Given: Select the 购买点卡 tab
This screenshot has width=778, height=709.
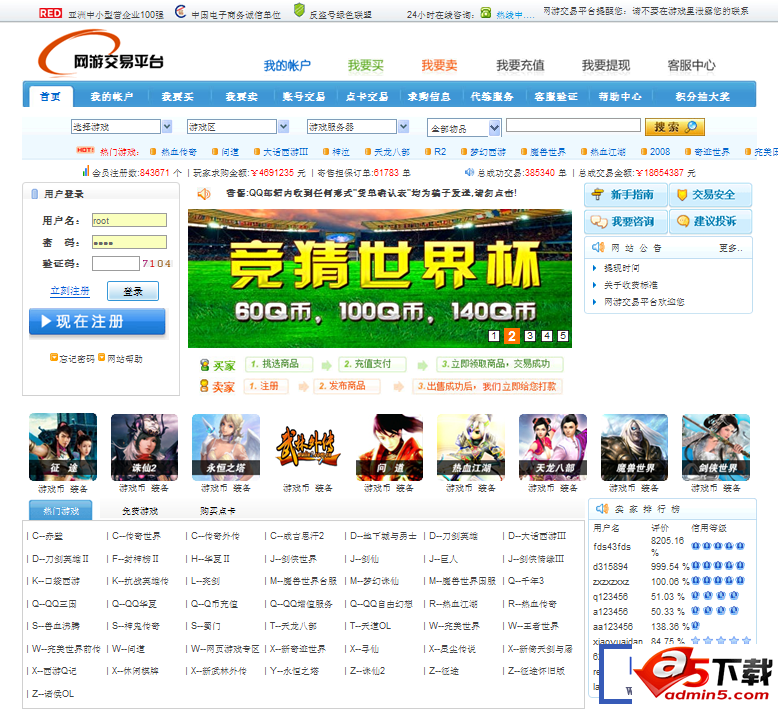Looking at the screenshot, I should point(218,511).
